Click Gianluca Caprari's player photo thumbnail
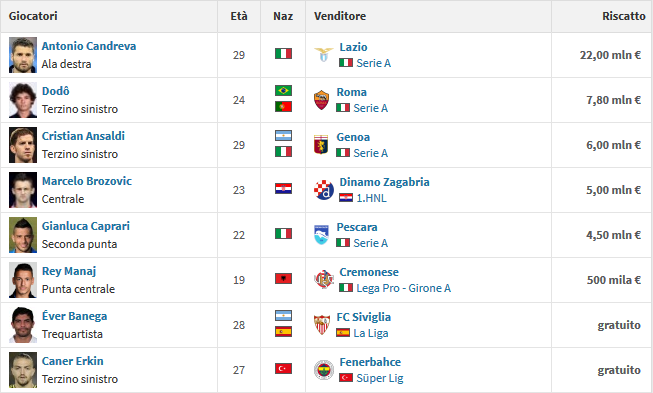This screenshot has height=393, width=653. 23,235
